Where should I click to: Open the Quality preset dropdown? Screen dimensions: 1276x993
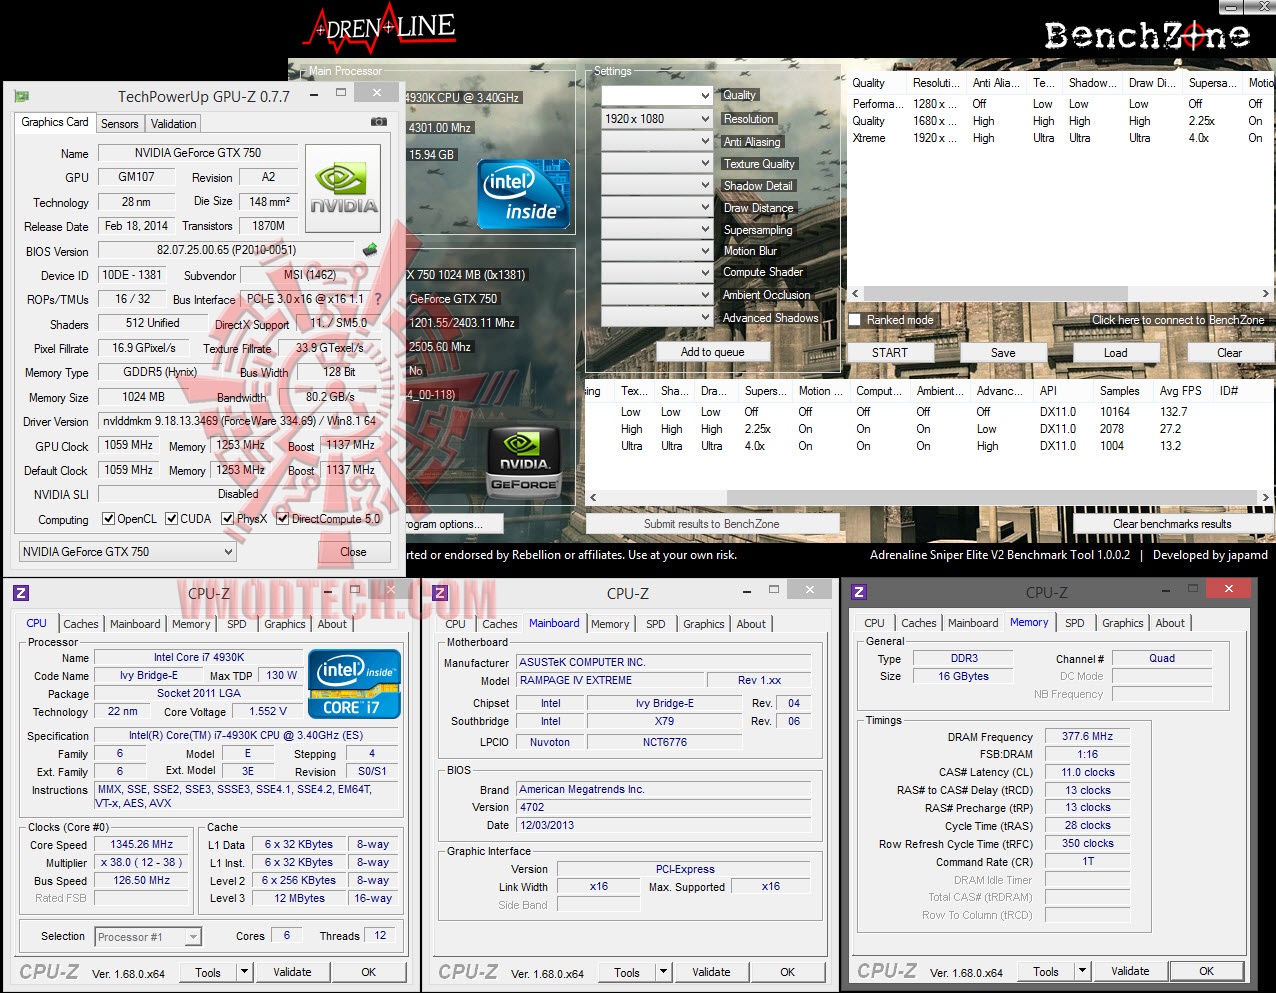(x=657, y=96)
